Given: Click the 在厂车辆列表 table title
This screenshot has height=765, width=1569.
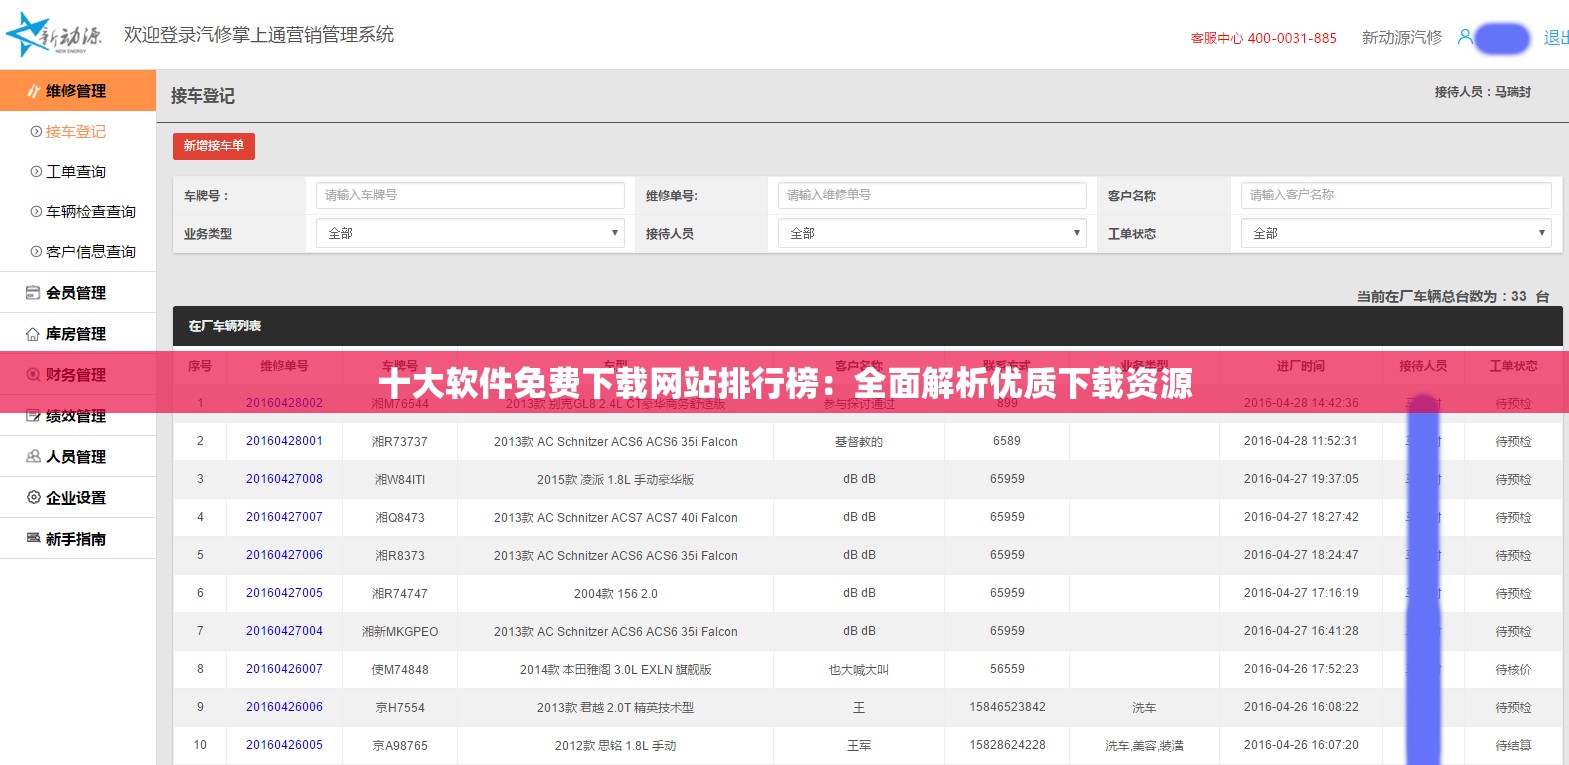Looking at the screenshot, I should pos(225,326).
